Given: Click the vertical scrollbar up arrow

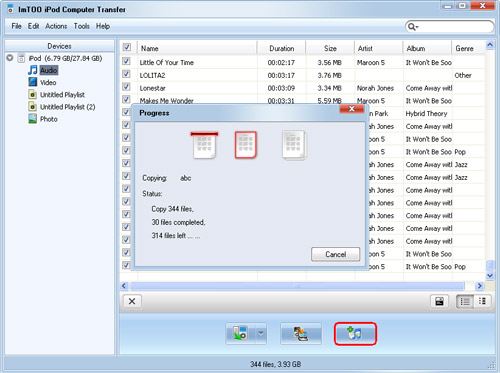Looking at the screenshot, I should pyautogui.click(x=490, y=45).
